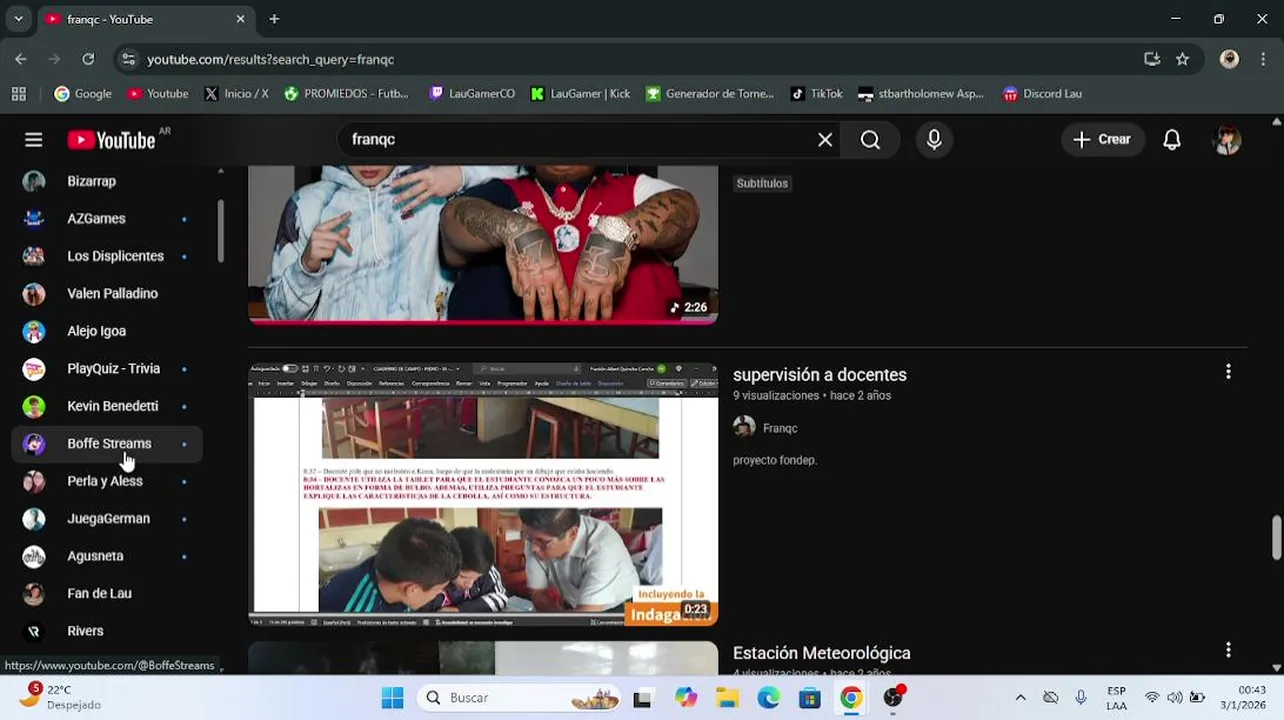Open YouTube notifications bell
Image resolution: width=1284 pixels, height=720 pixels.
1172,140
